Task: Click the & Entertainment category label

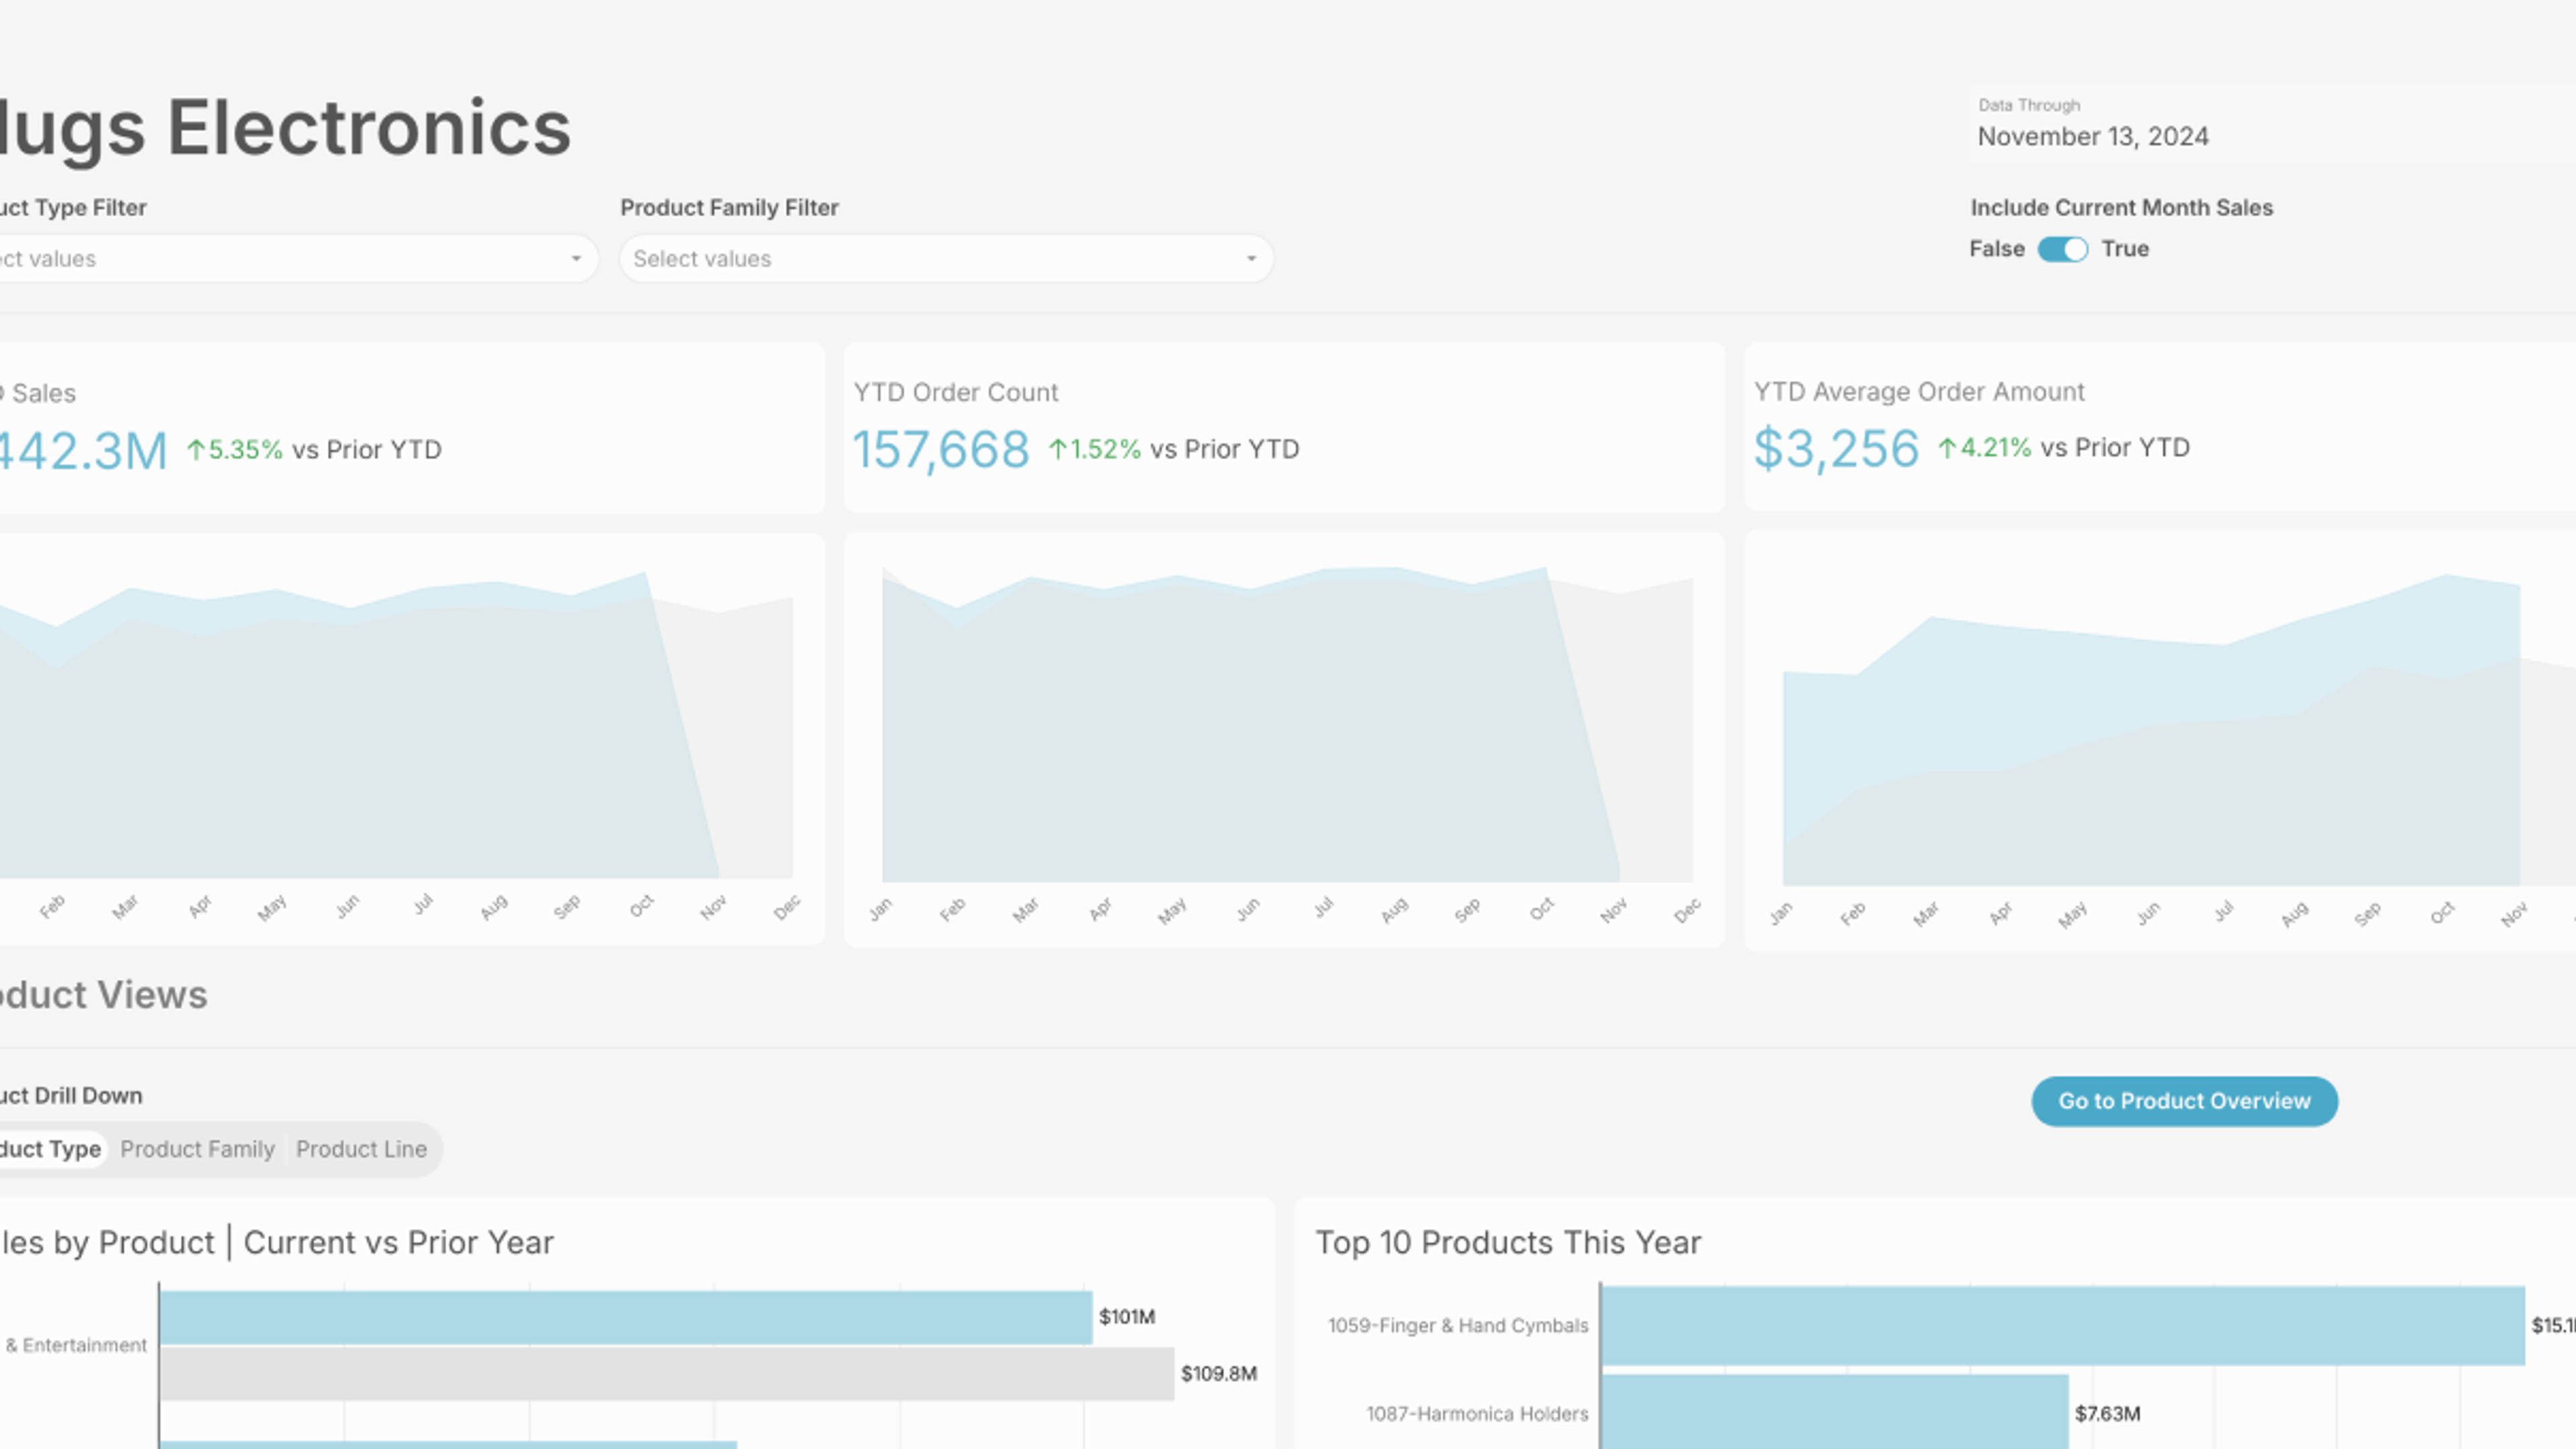Action: (76, 1345)
